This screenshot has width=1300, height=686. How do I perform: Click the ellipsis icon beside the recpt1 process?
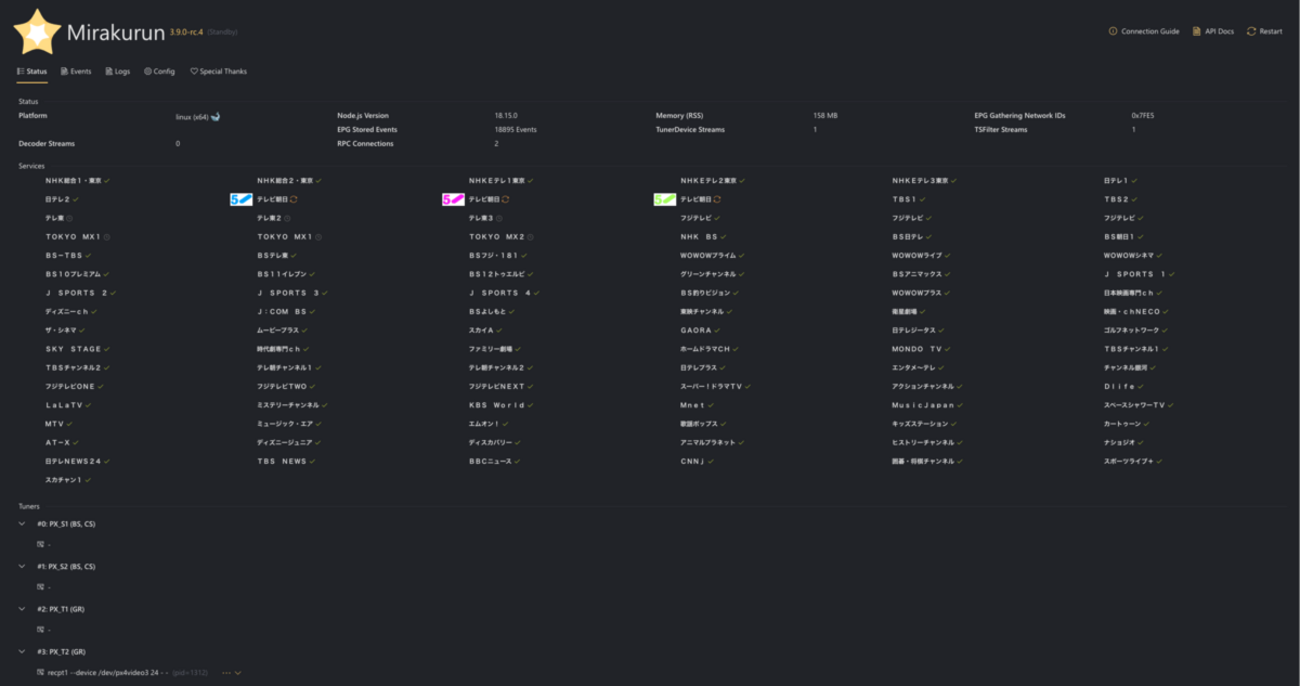(225, 673)
